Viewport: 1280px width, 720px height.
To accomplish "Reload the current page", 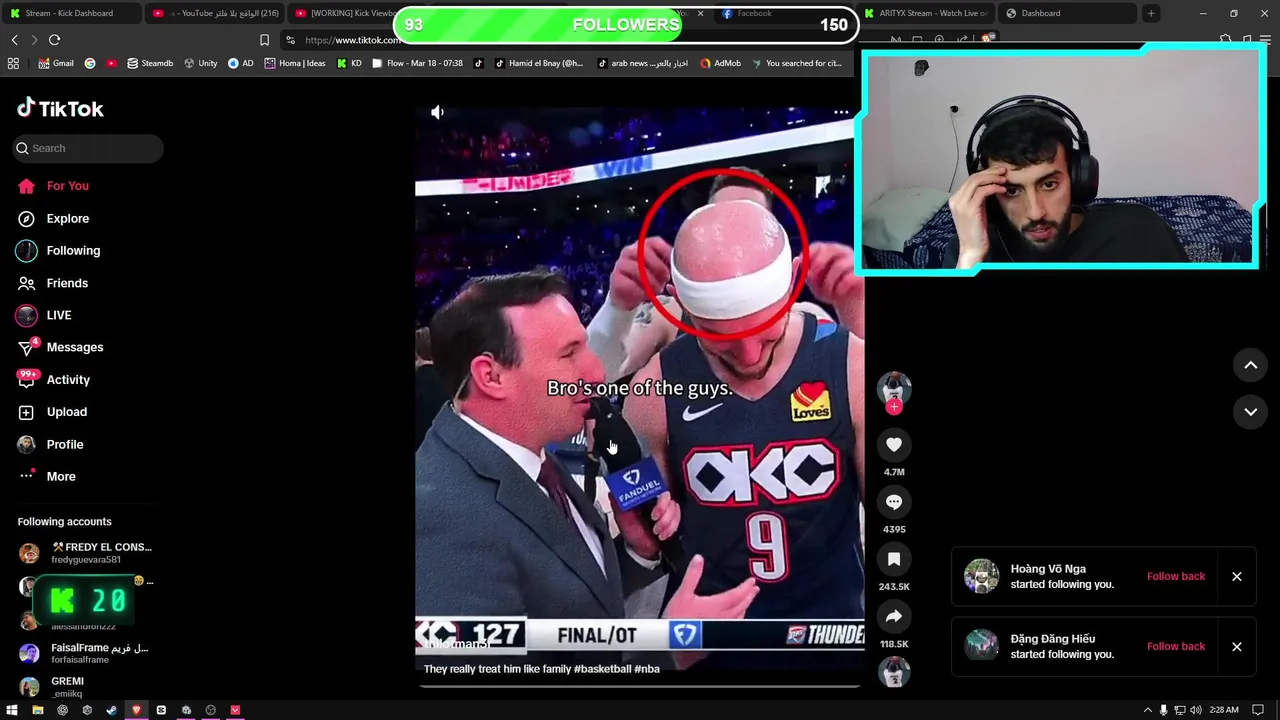I will [54, 40].
